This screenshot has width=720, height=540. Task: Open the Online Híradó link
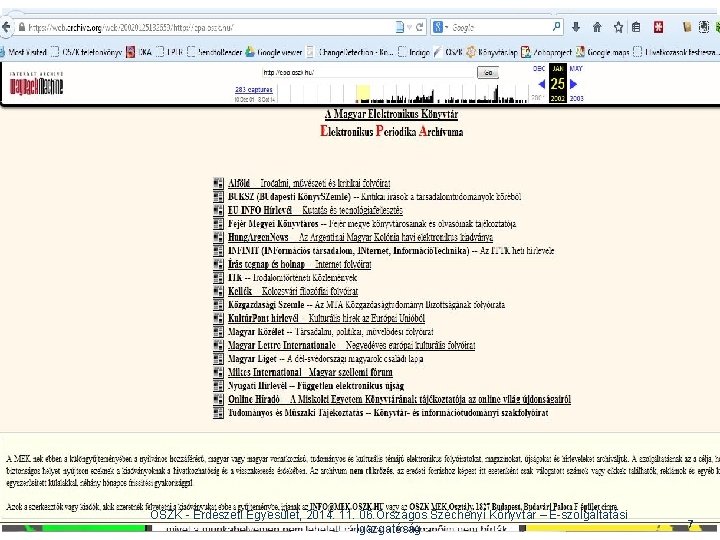tap(399, 399)
